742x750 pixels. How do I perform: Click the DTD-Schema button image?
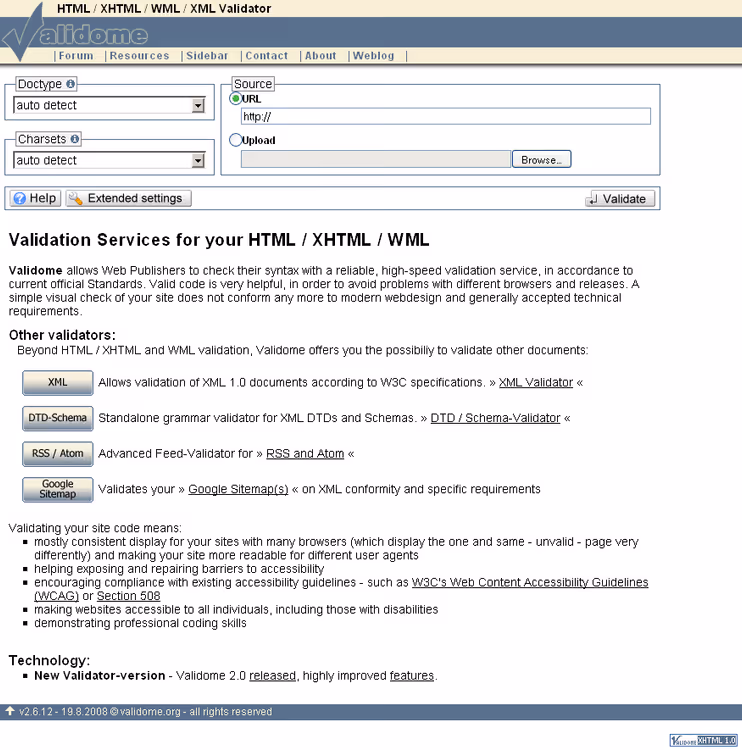(57, 418)
